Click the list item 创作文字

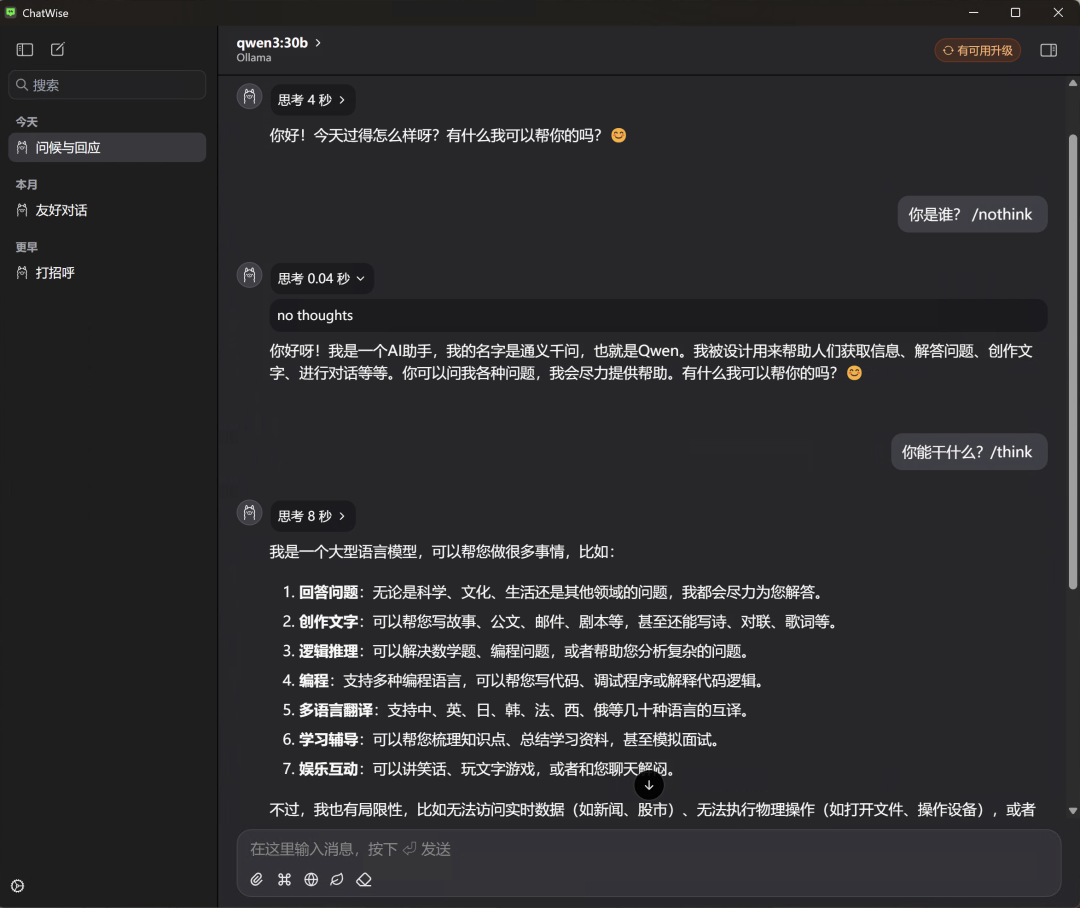pos(561,622)
